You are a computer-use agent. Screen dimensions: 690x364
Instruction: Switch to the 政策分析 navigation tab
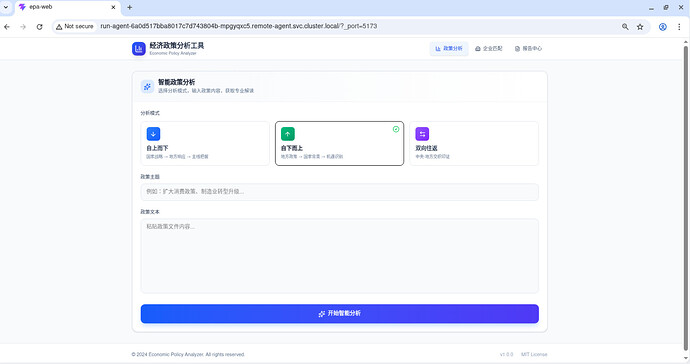click(449, 48)
